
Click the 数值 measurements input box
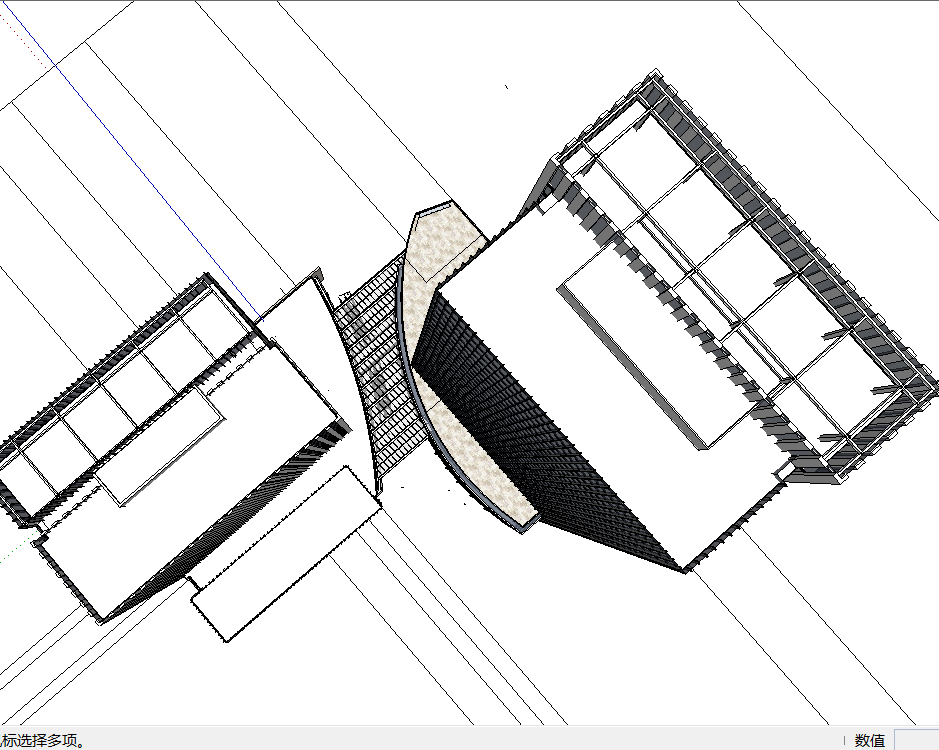917,740
